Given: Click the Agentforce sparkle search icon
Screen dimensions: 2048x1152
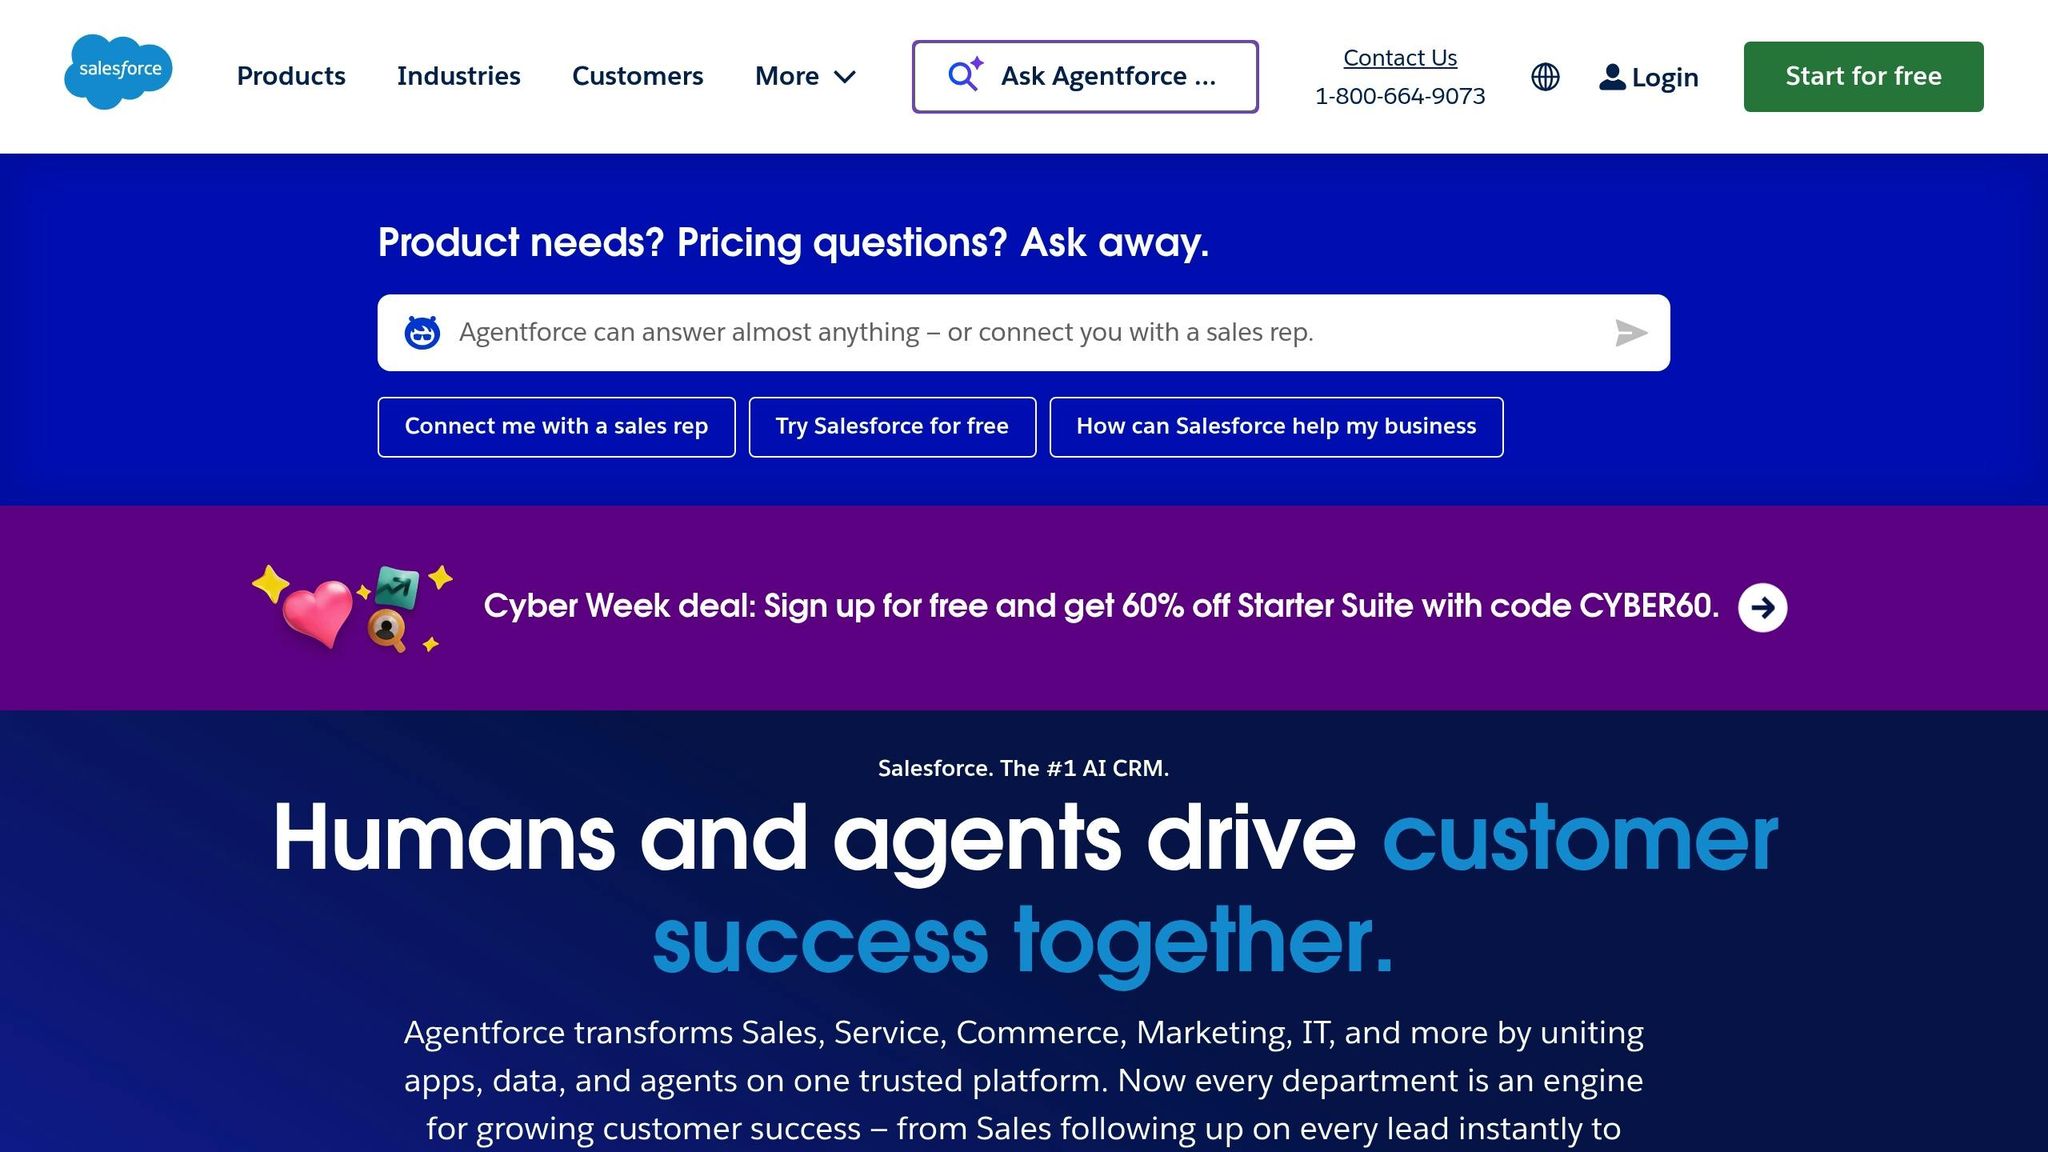Looking at the screenshot, I should 964,75.
